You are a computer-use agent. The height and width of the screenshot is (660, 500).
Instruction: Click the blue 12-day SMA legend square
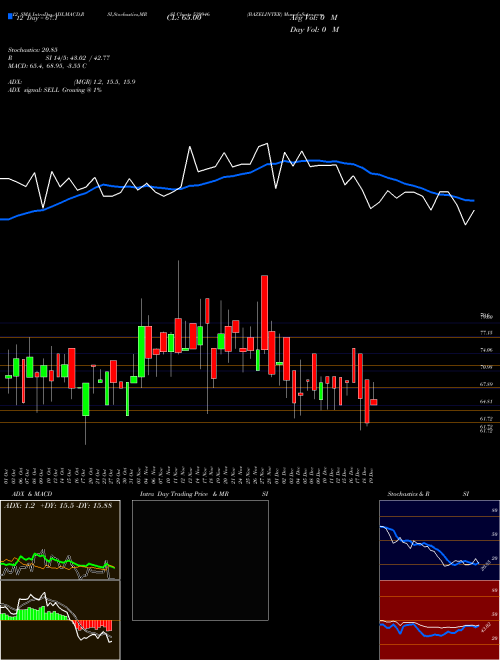click(x=11, y=17)
